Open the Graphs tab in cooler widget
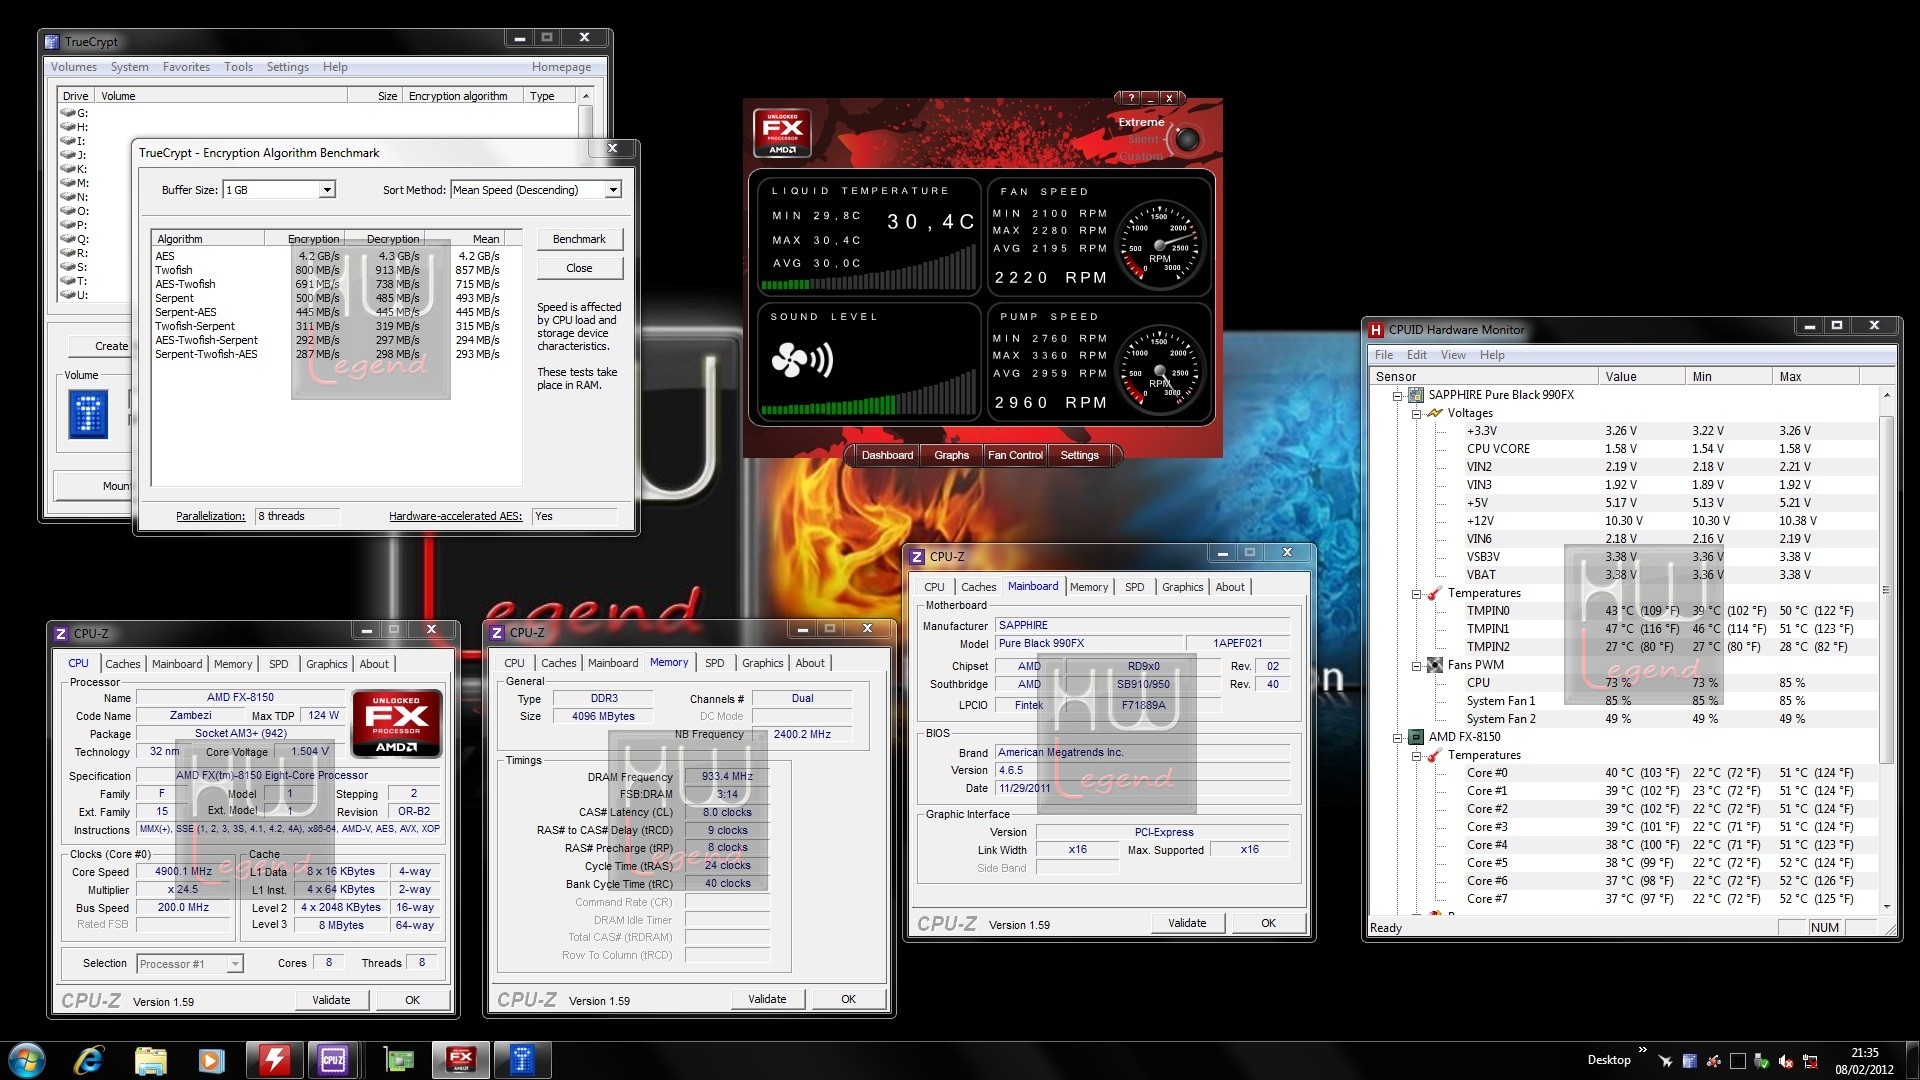This screenshot has height=1080, width=1920. (x=951, y=455)
